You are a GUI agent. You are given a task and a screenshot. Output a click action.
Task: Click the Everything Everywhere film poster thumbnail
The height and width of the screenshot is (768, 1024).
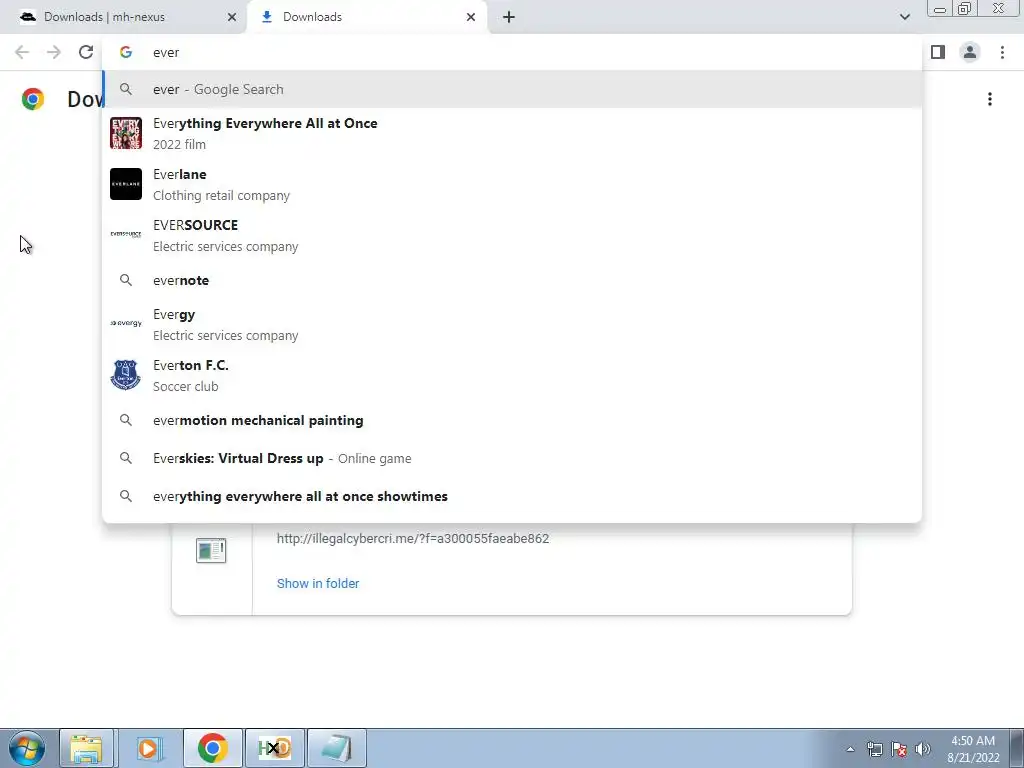[x=126, y=133]
